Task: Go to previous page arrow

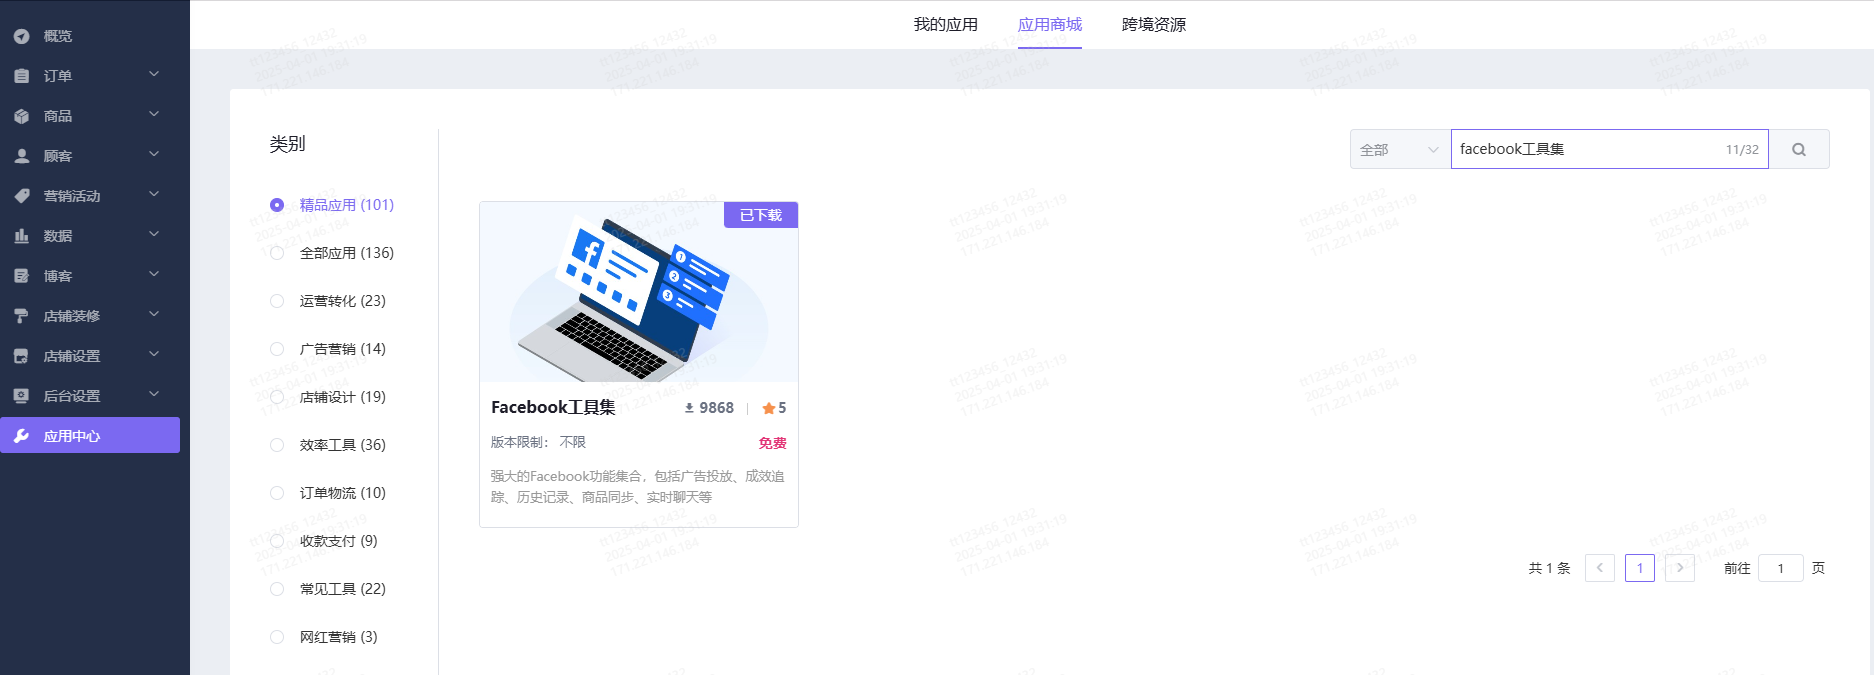Action: 1600,568
